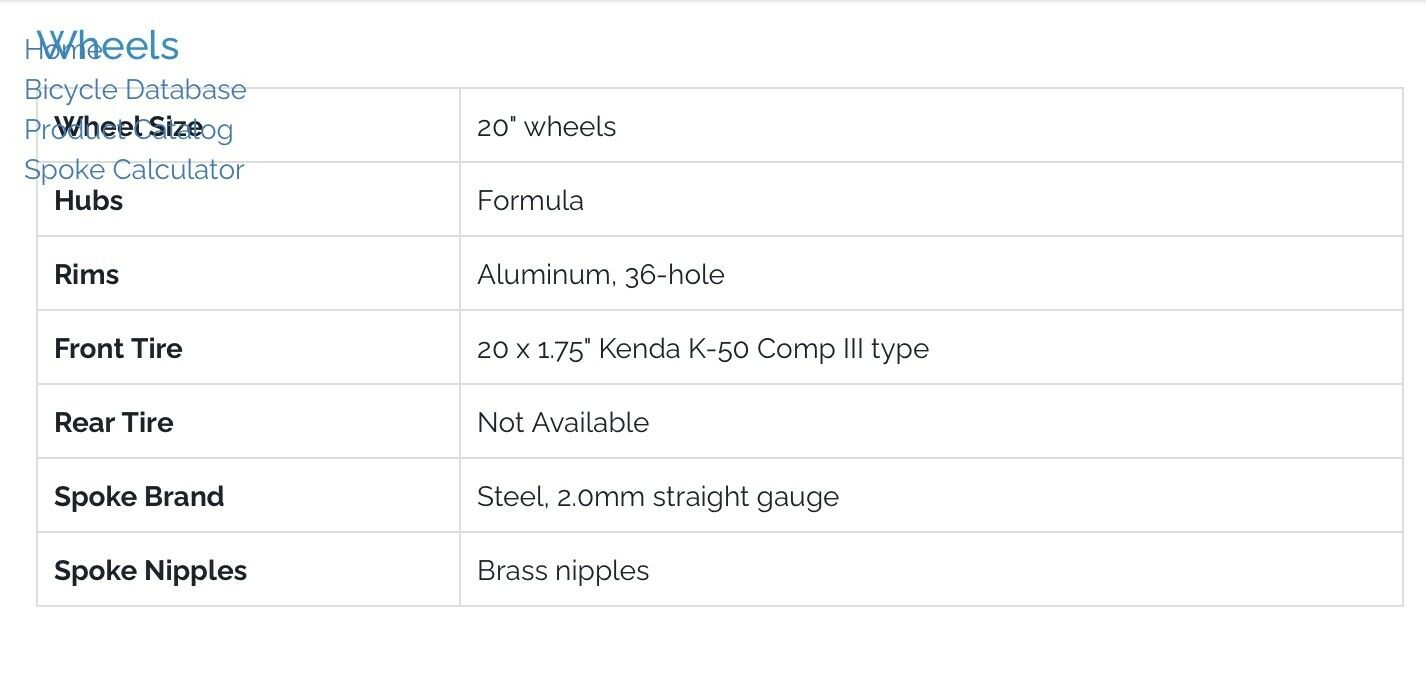Viewport: 1426px width, 696px height.
Task: Select the Aluminum, 36-hole value
Action: [x=600, y=275]
